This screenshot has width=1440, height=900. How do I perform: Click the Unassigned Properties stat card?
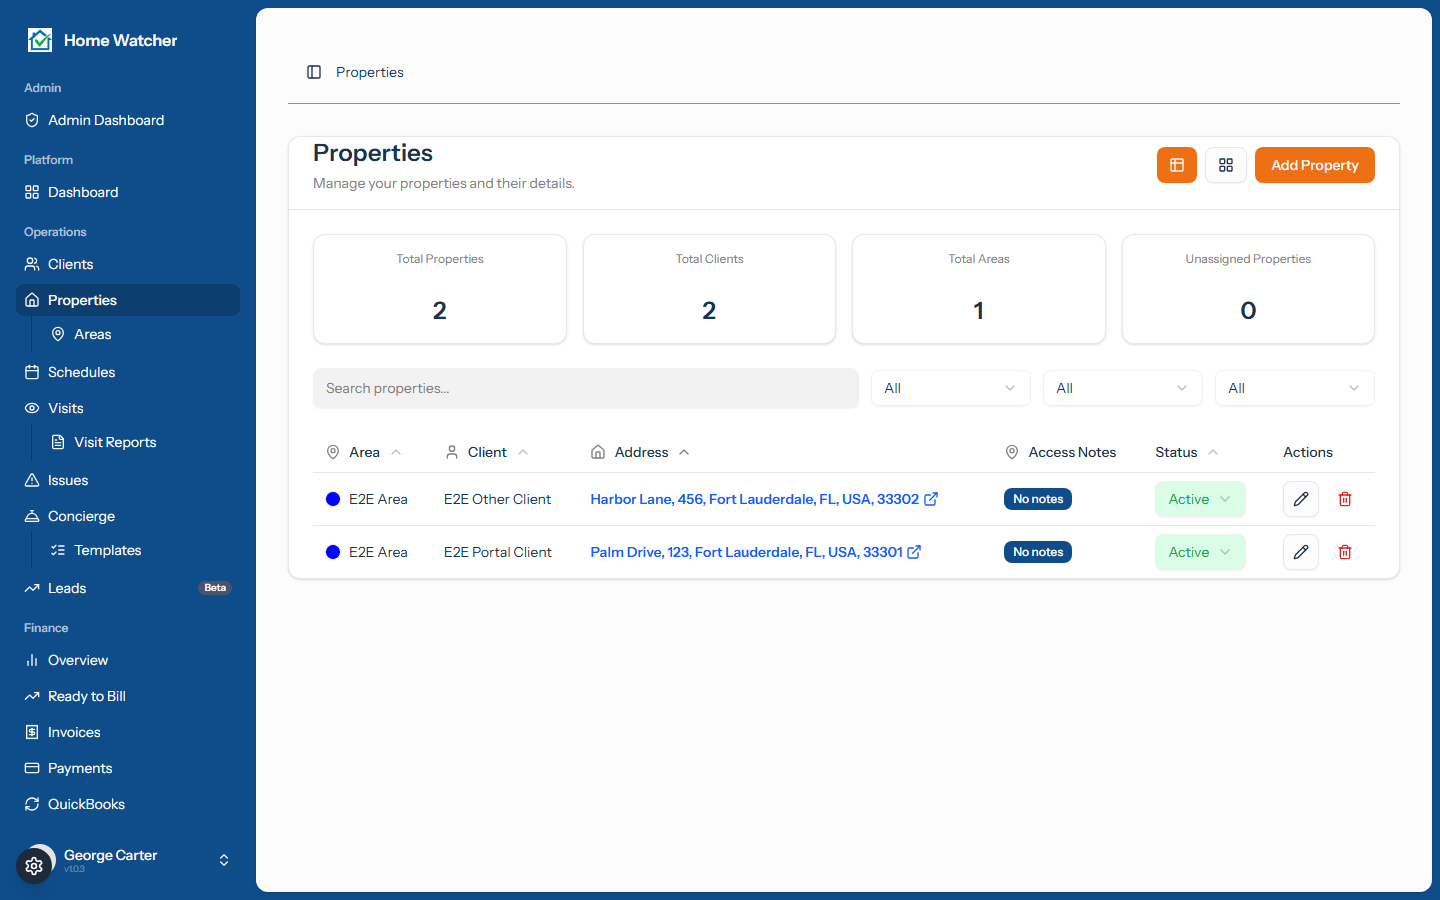click(1248, 289)
